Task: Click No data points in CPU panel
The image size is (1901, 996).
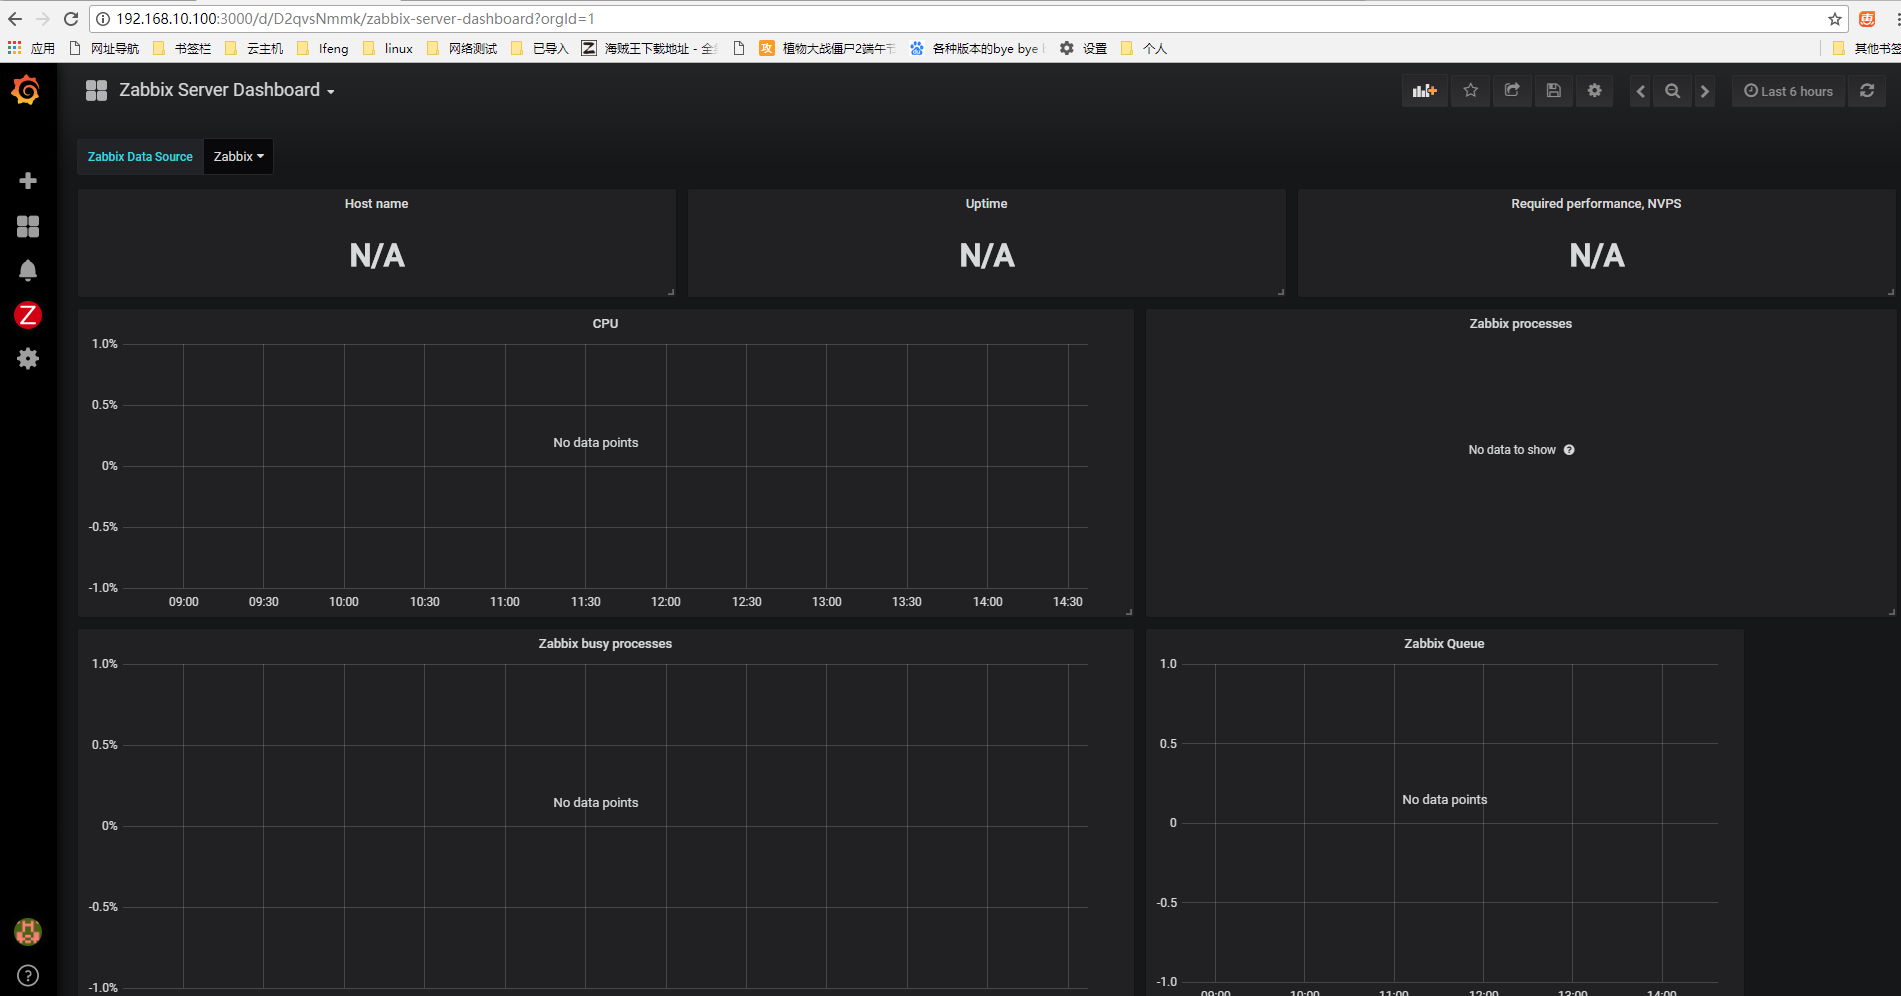Action: [x=596, y=443]
